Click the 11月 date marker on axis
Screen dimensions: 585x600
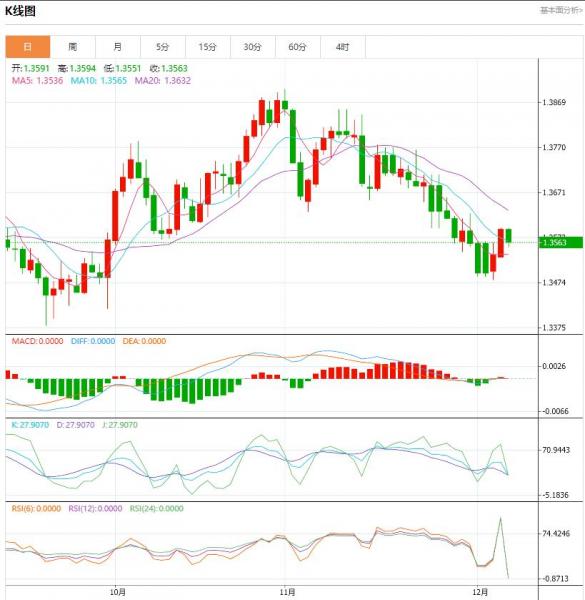coord(287,592)
